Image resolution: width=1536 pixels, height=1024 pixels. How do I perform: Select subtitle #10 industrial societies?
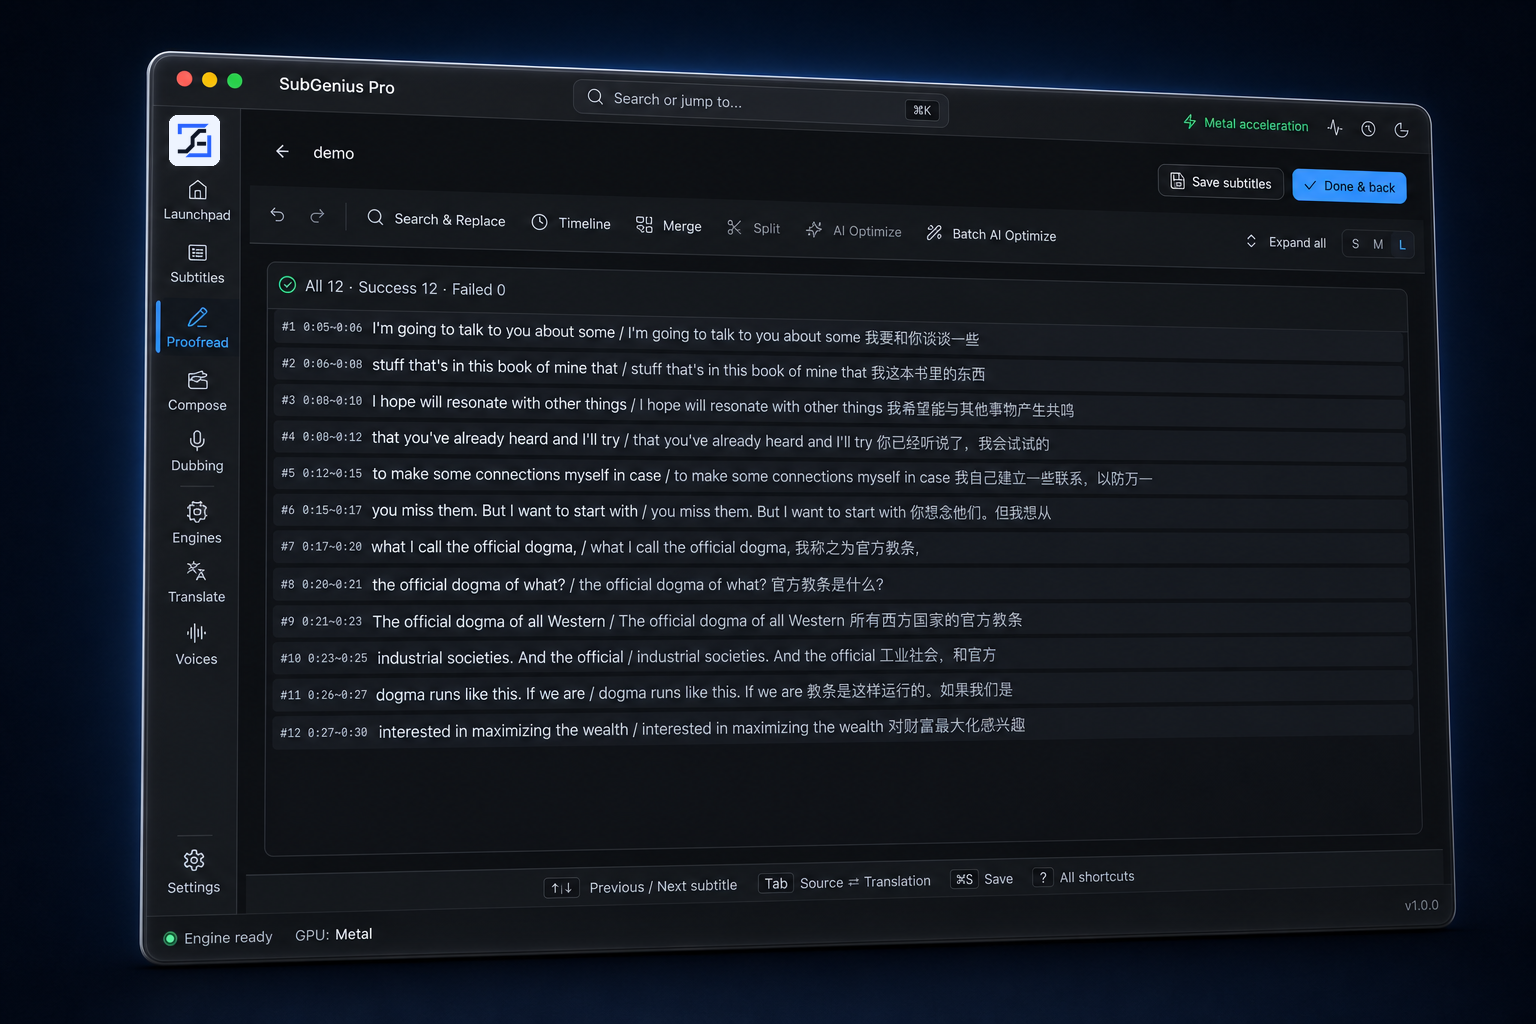842,656
